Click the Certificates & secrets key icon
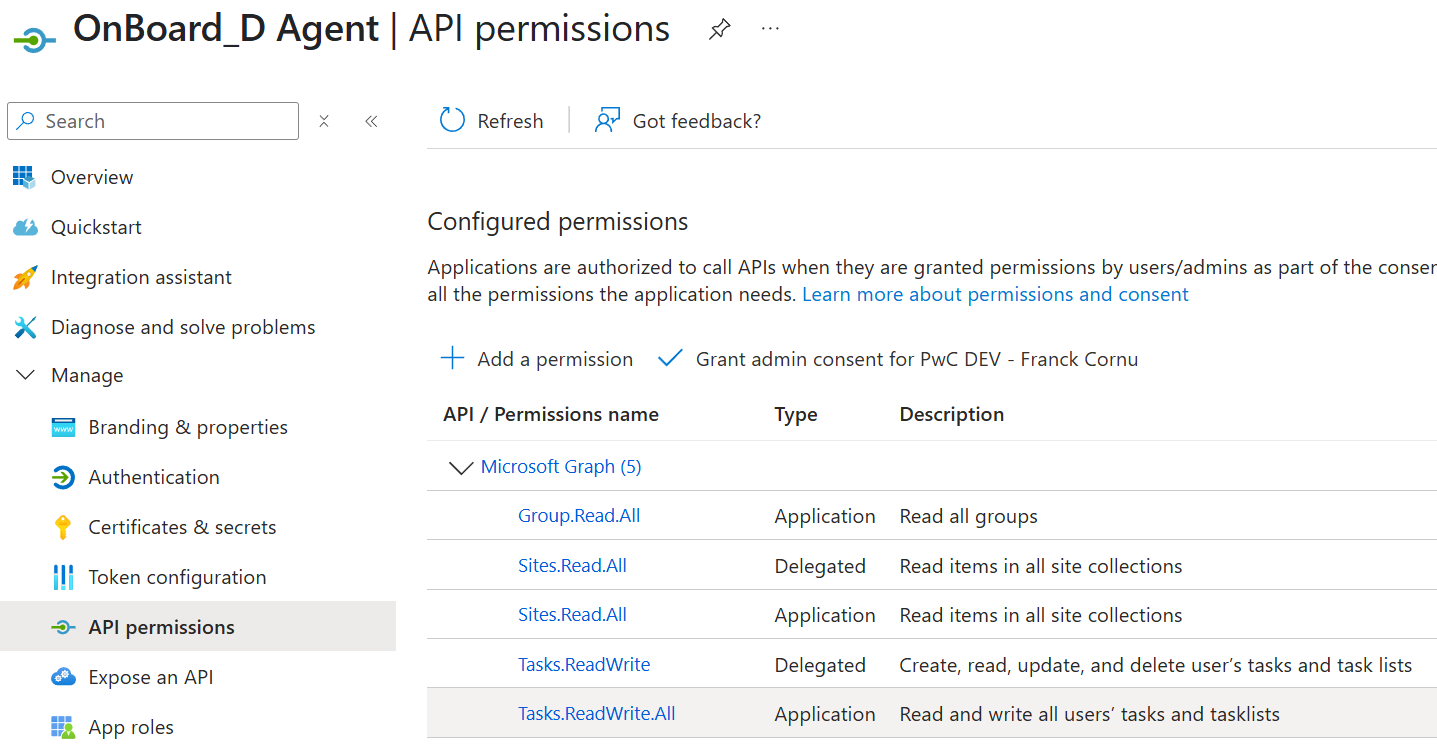 [63, 527]
